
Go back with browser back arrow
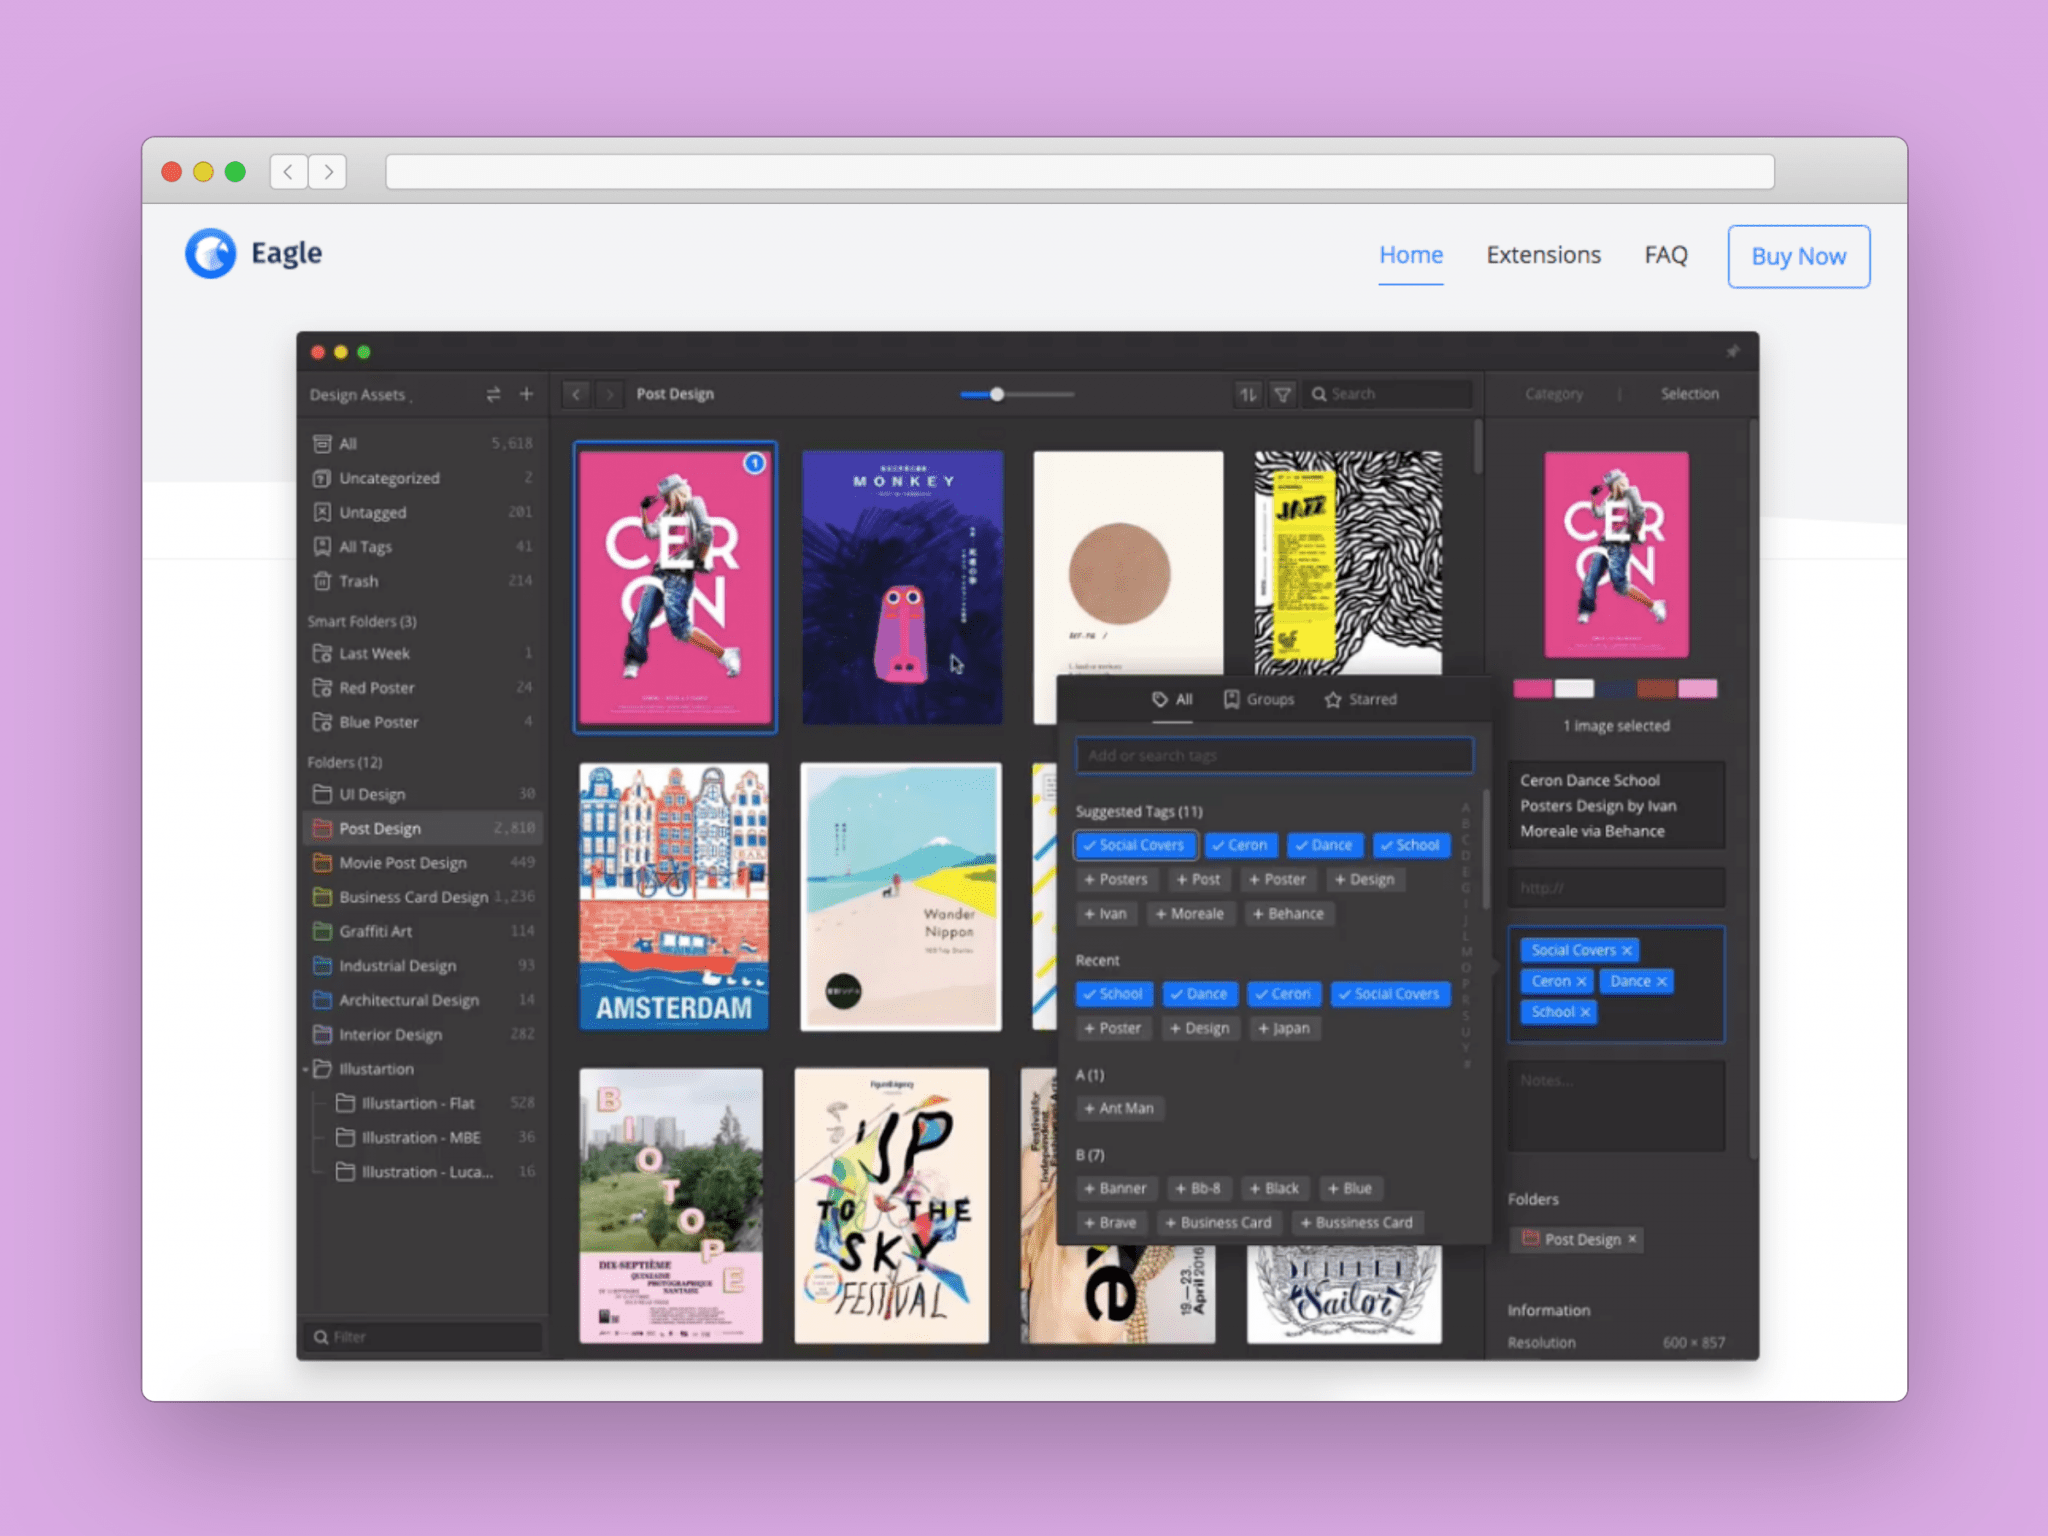click(x=289, y=172)
